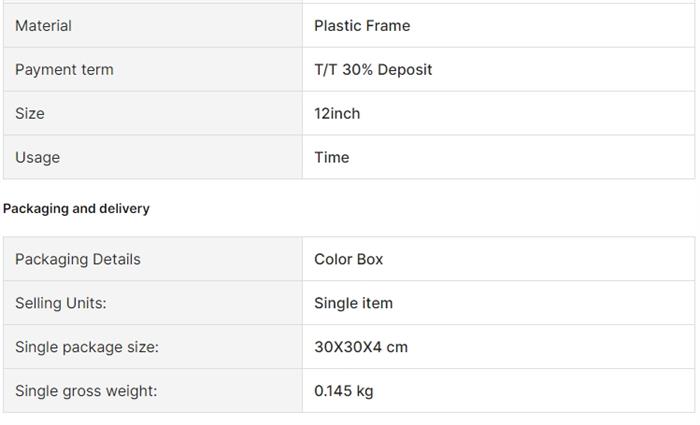The width and height of the screenshot is (700, 425).
Task: Select the Plastic Frame value
Action: coord(362,26)
